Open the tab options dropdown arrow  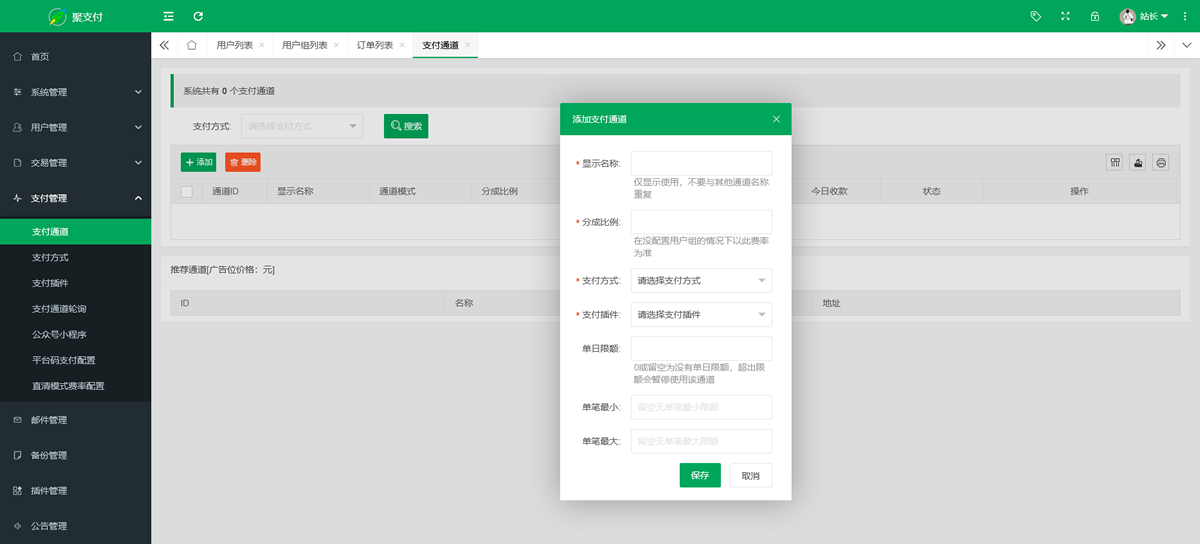pos(1187,45)
